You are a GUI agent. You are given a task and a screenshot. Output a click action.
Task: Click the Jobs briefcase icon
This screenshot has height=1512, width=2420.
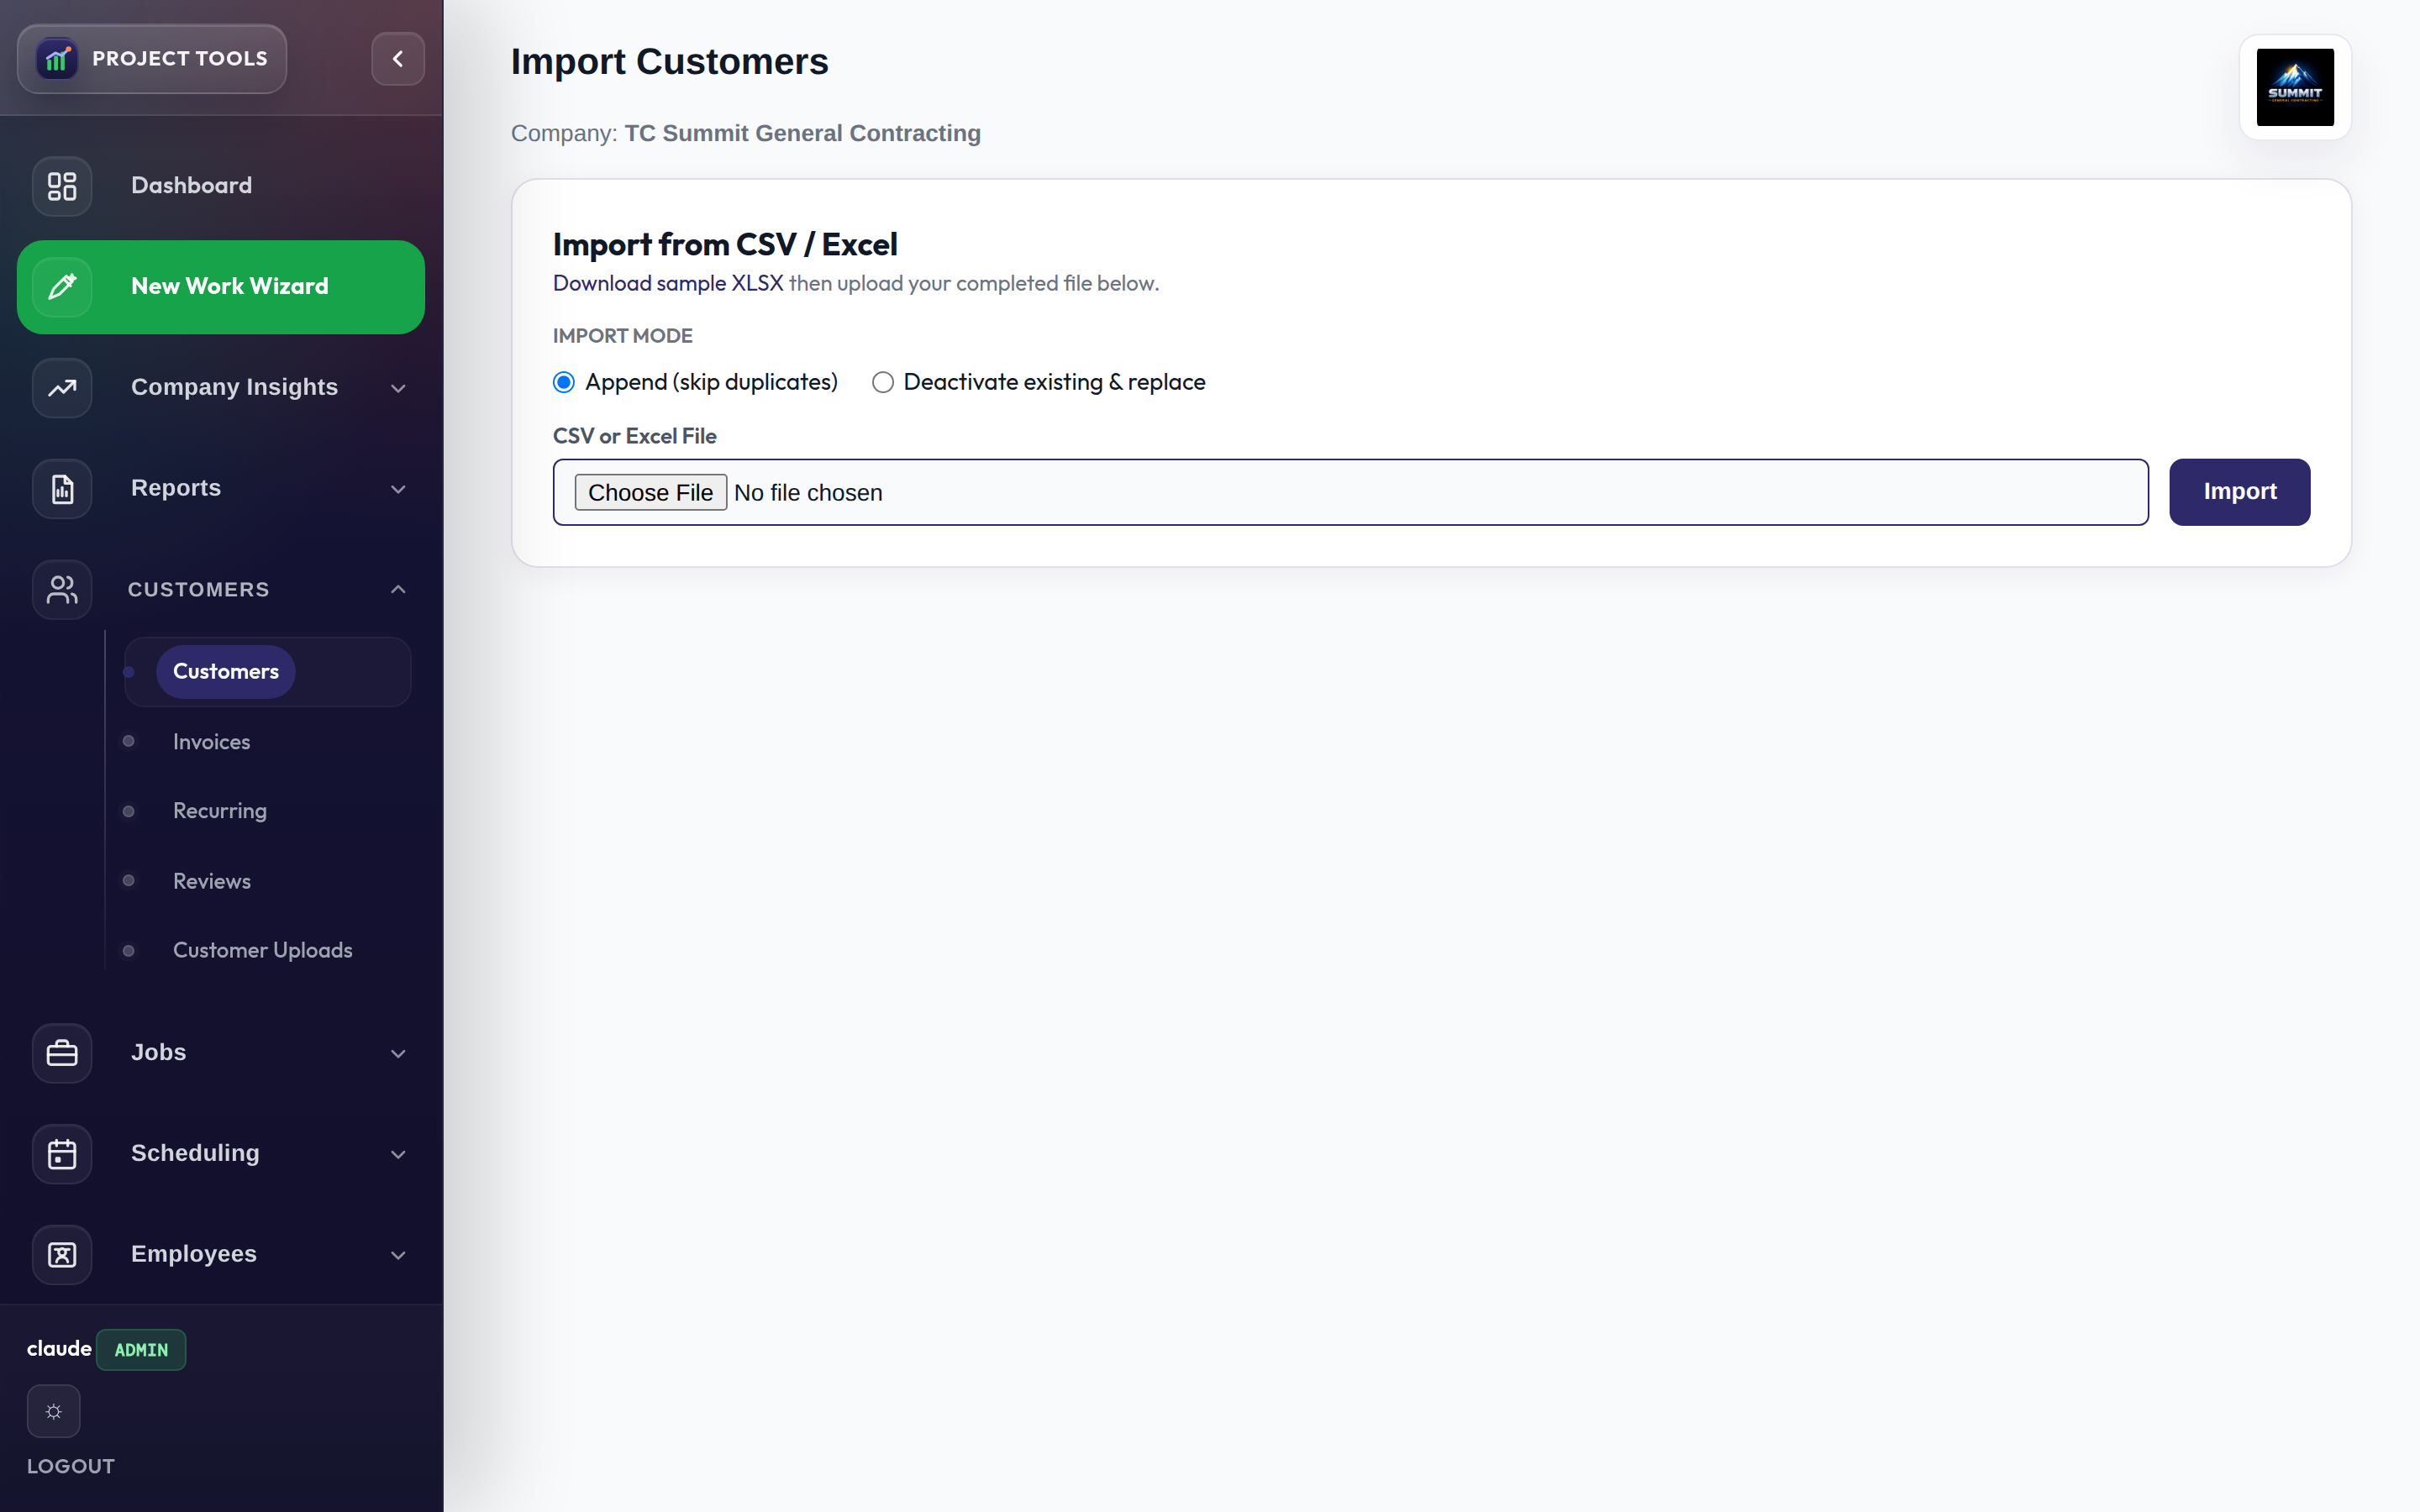click(x=62, y=1053)
